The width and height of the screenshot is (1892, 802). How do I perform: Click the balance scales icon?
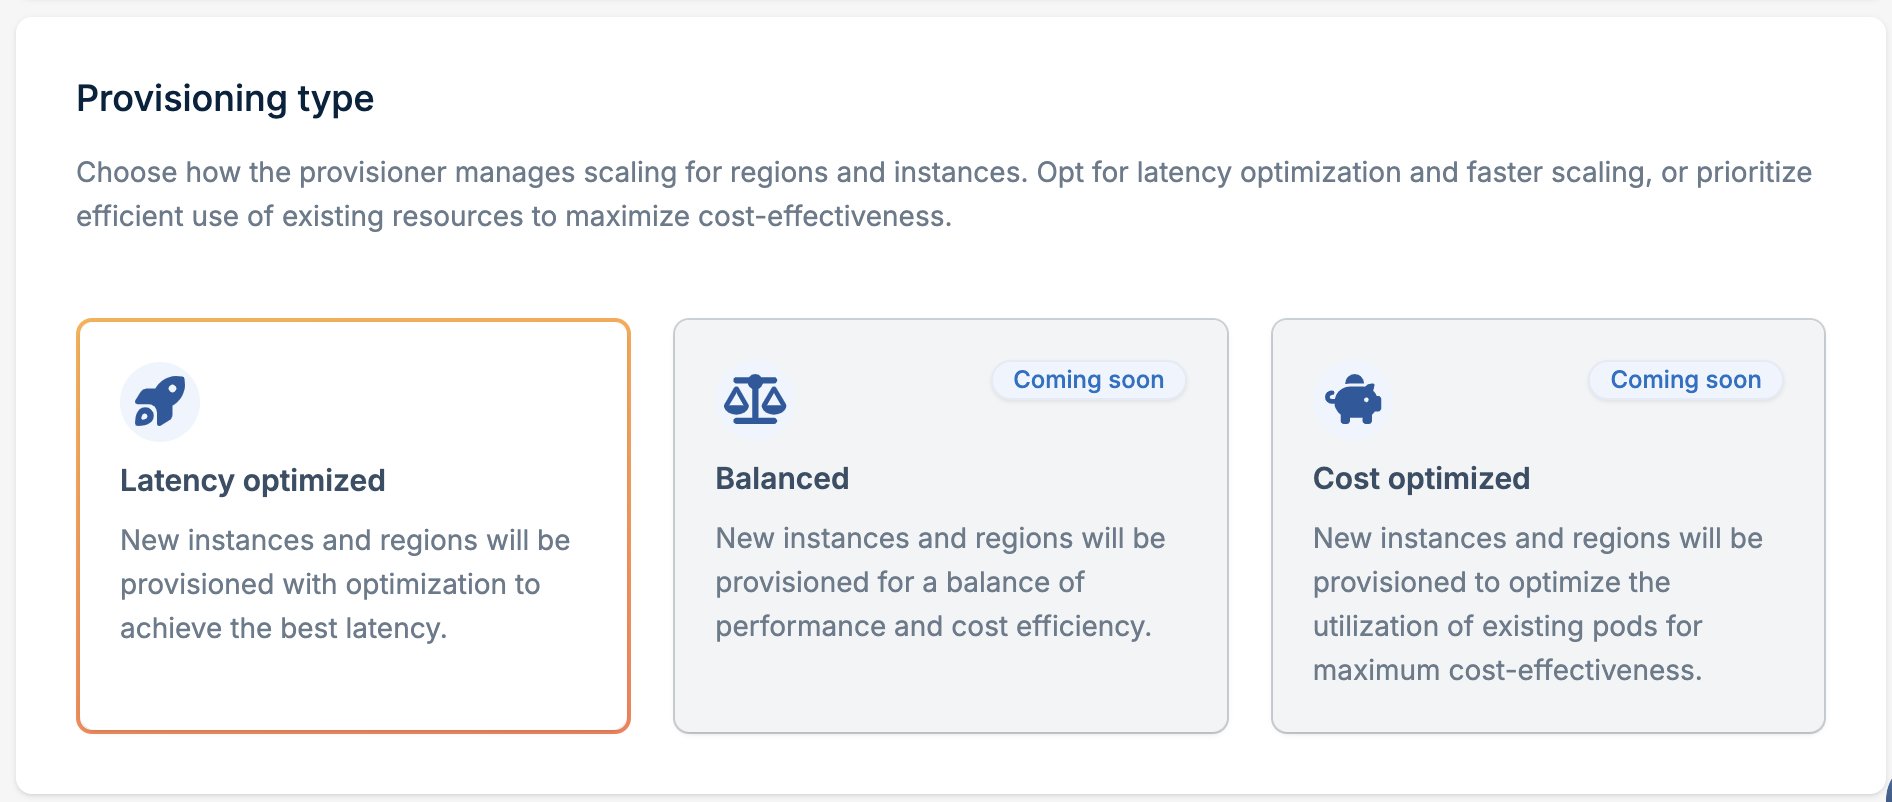click(x=755, y=400)
